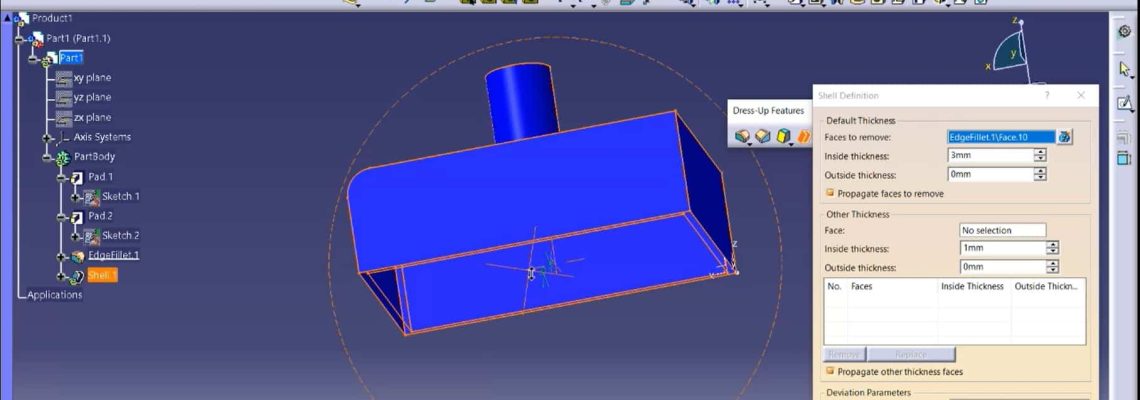
Task: Select the Edge Fillet icon in Dress-Up Features
Action: click(x=742, y=136)
